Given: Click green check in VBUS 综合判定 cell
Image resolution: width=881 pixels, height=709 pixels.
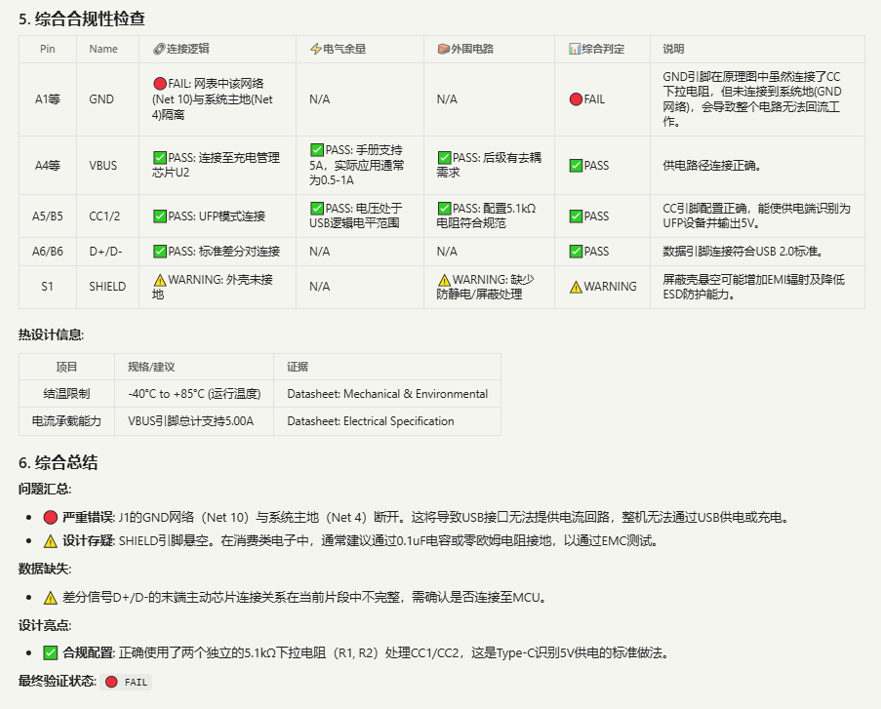Looking at the screenshot, I should pos(575,165).
